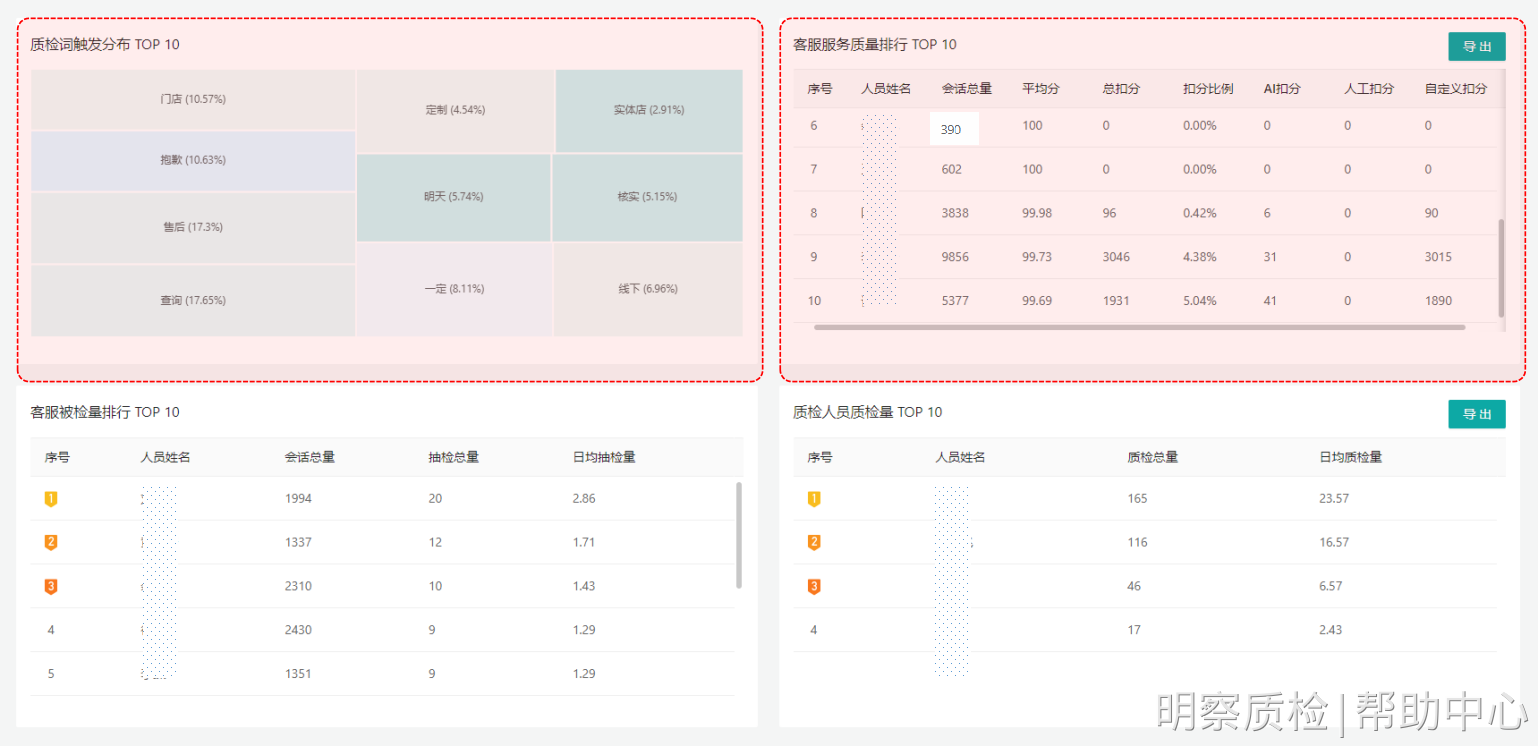Click 人工扣分 column header
Image resolution: width=1538 pixels, height=747 pixels.
click(x=1369, y=89)
